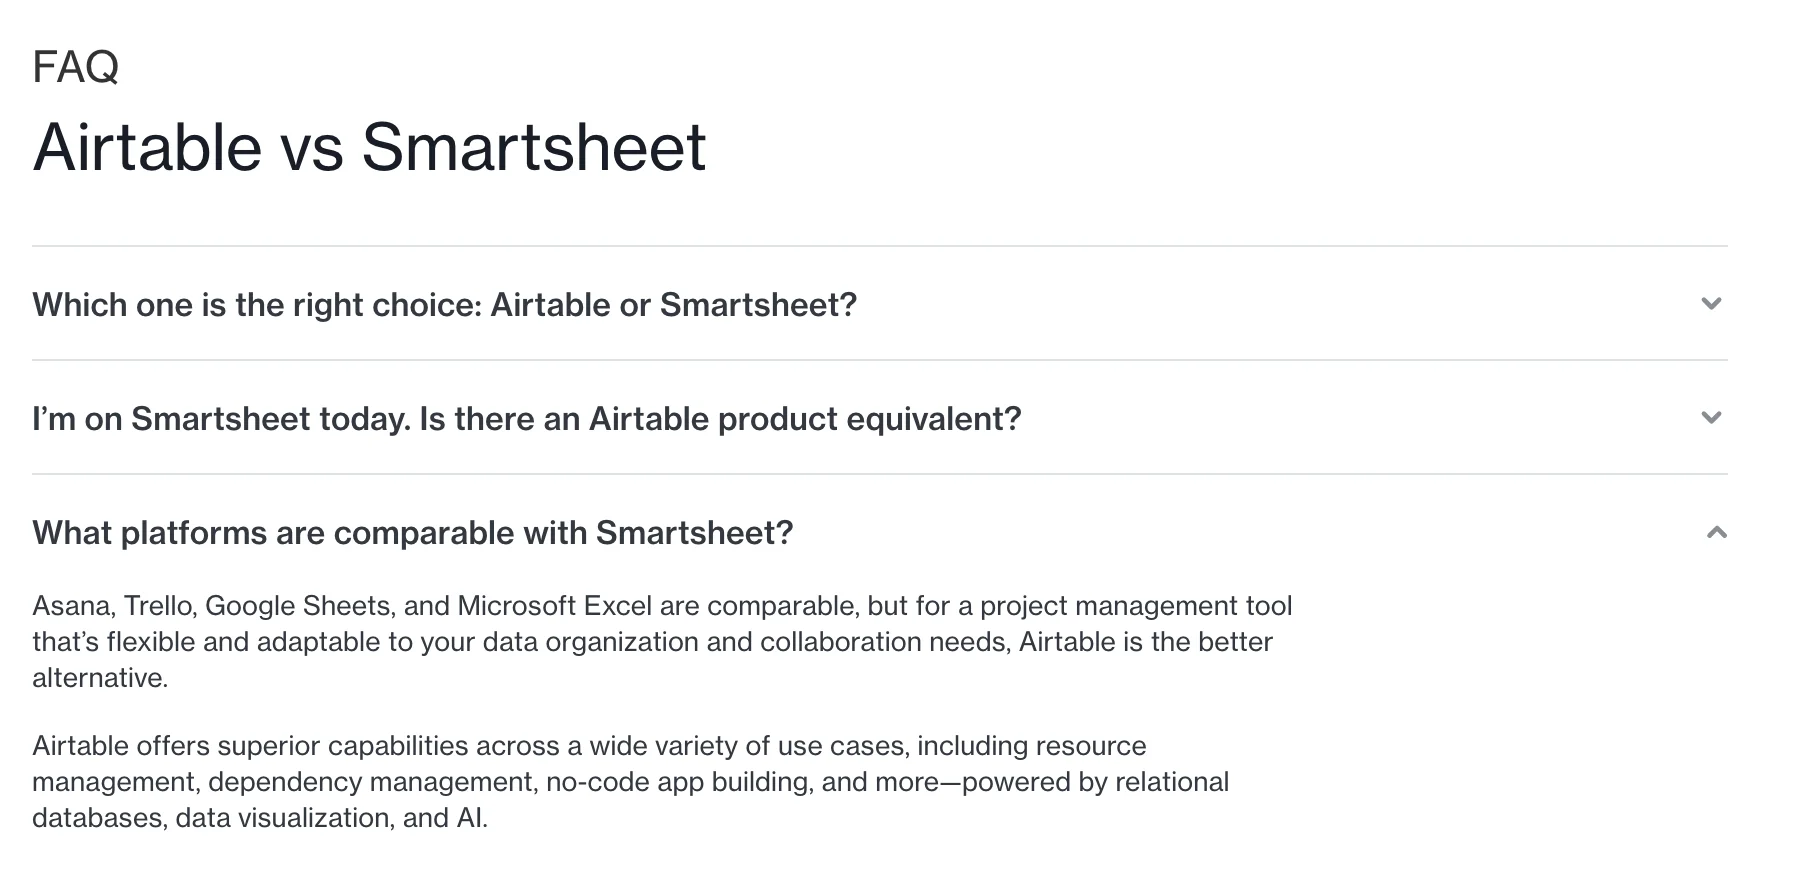Open the Smartsheet product equivalent question
Image resolution: width=1816 pixels, height=892 pixels.
[527, 419]
